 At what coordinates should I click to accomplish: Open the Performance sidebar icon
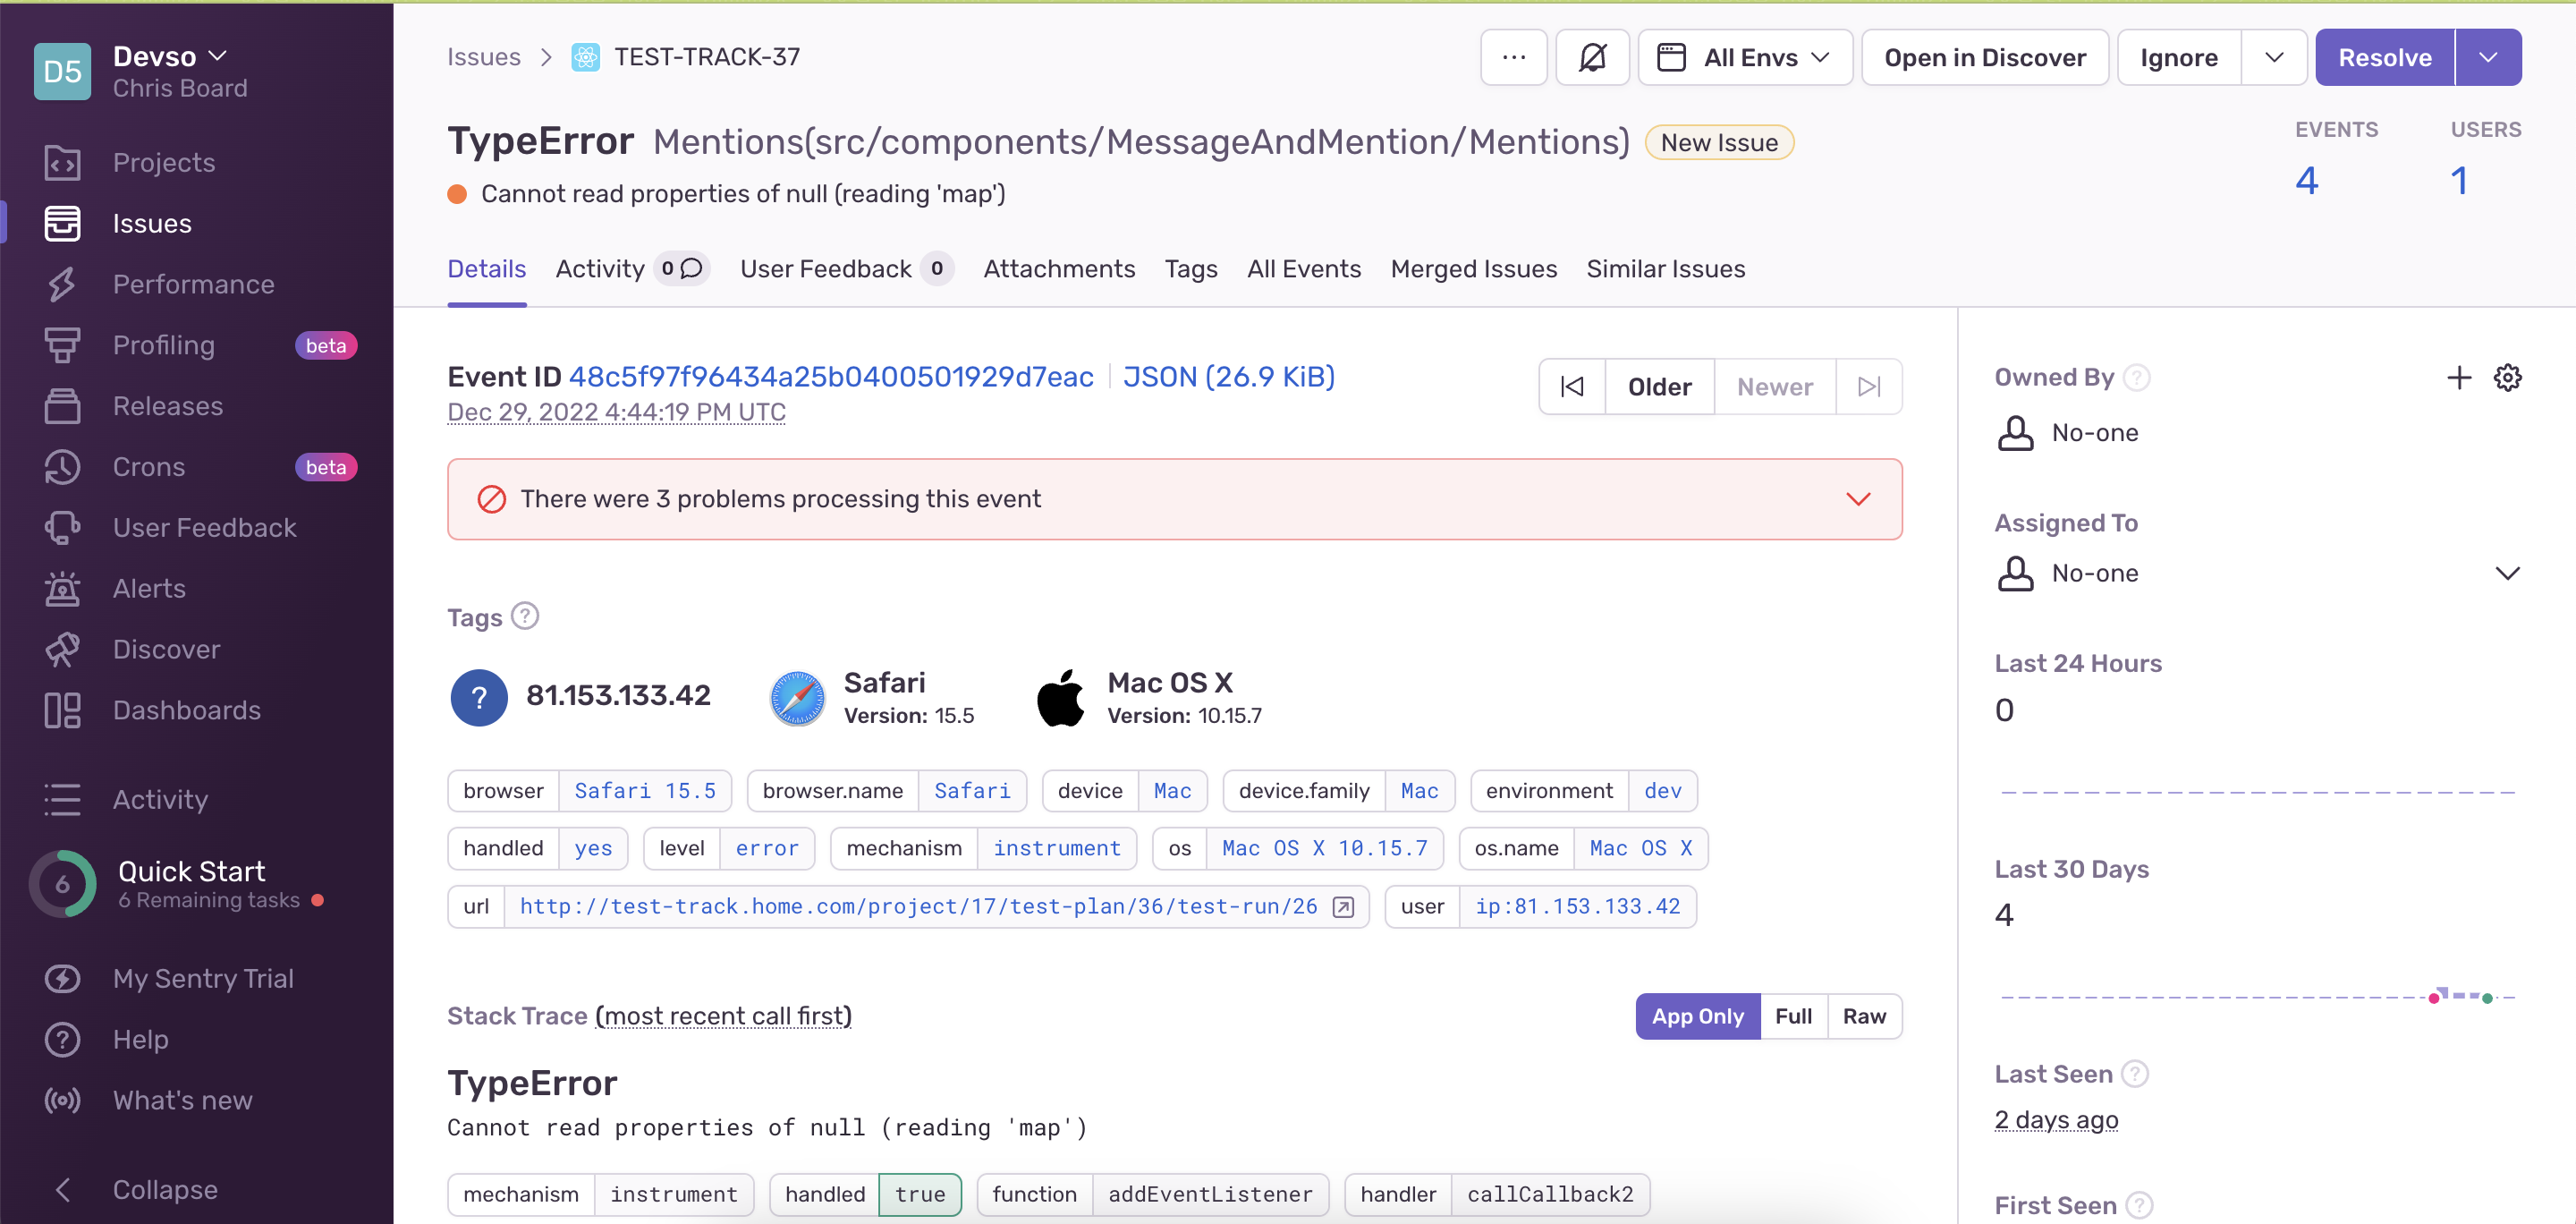[62, 284]
